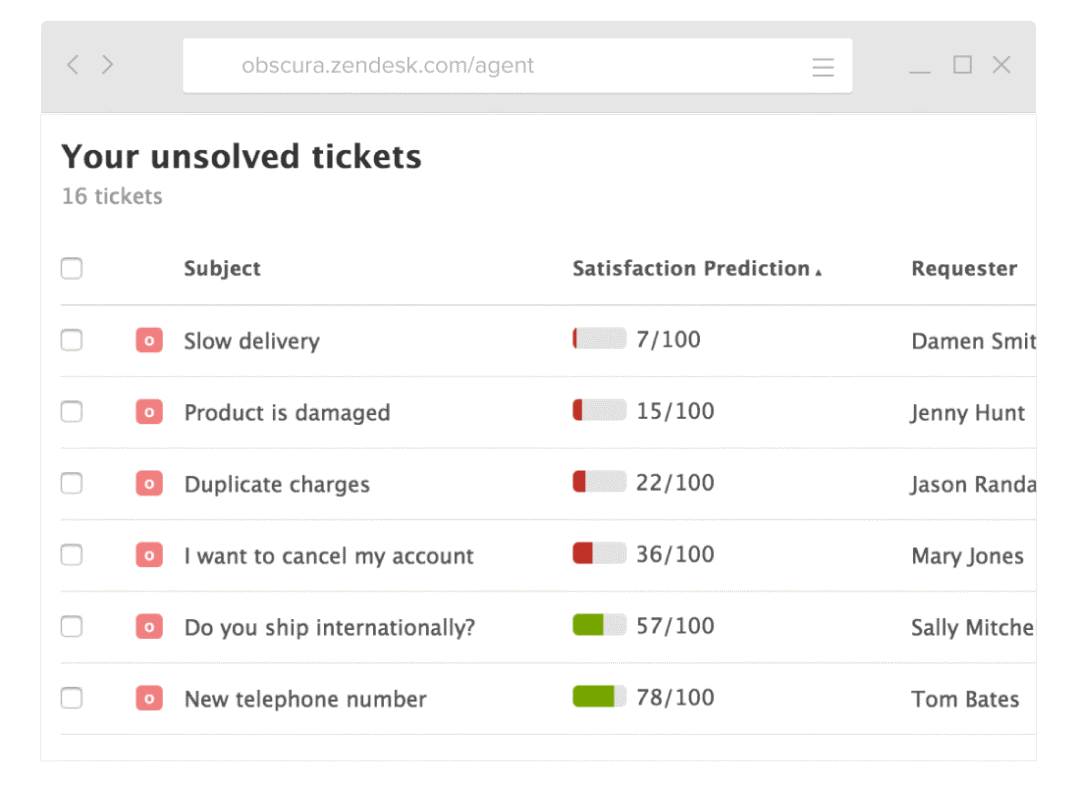This screenshot has width=1080, height=785.
Task: Open the New telephone number ticket
Action: coord(305,699)
